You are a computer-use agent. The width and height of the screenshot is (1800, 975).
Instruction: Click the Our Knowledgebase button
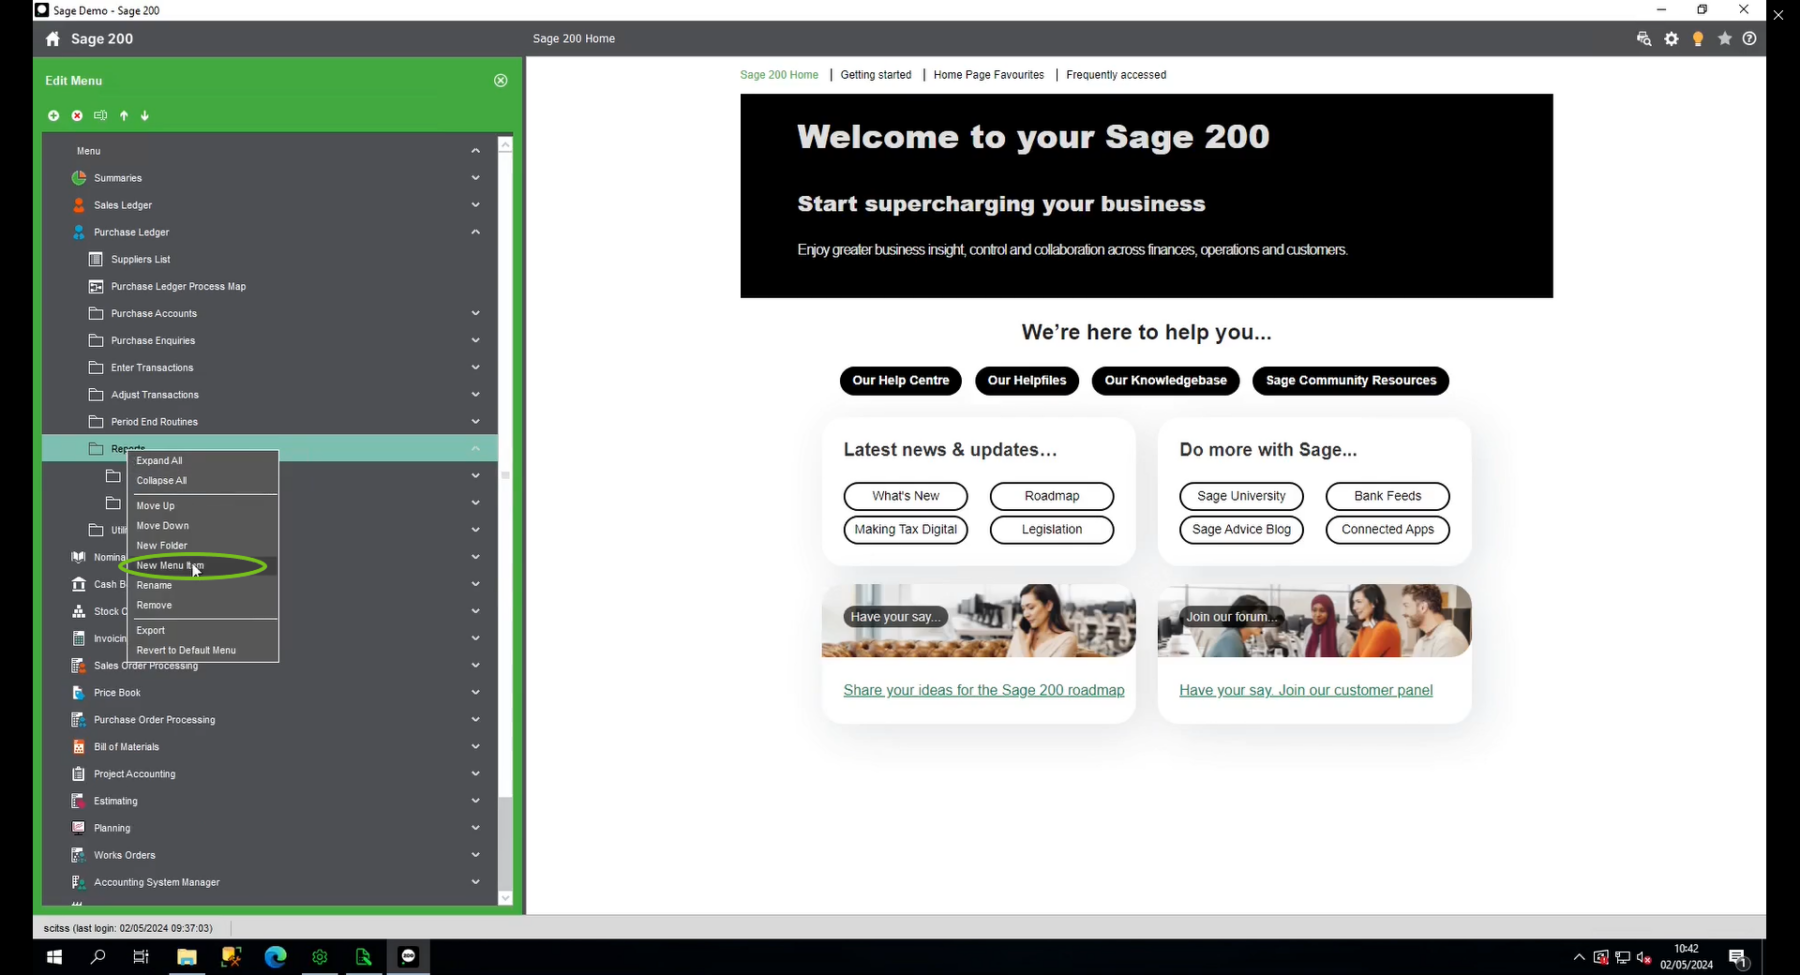(x=1165, y=381)
